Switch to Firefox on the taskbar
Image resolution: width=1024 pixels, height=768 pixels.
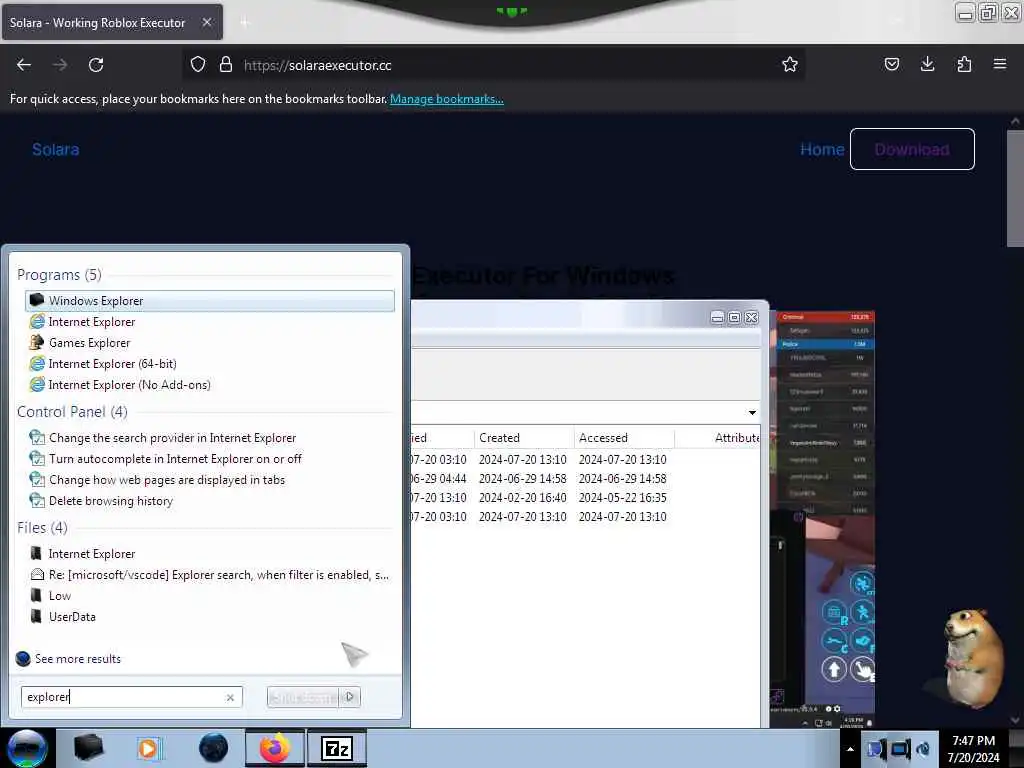[275, 748]
